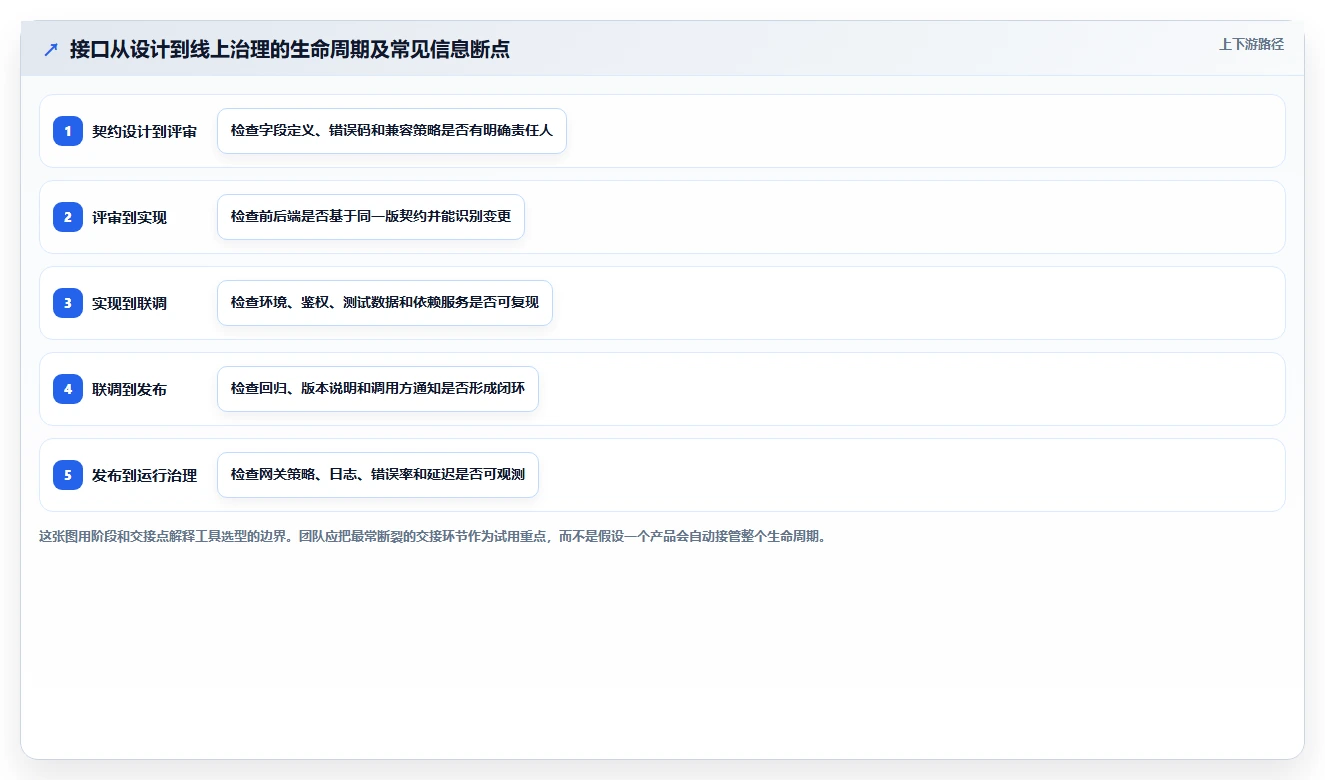The height and width of the screenshot is (780, 1325).
Task: Select step number badge 5
Action: (68, 475)
